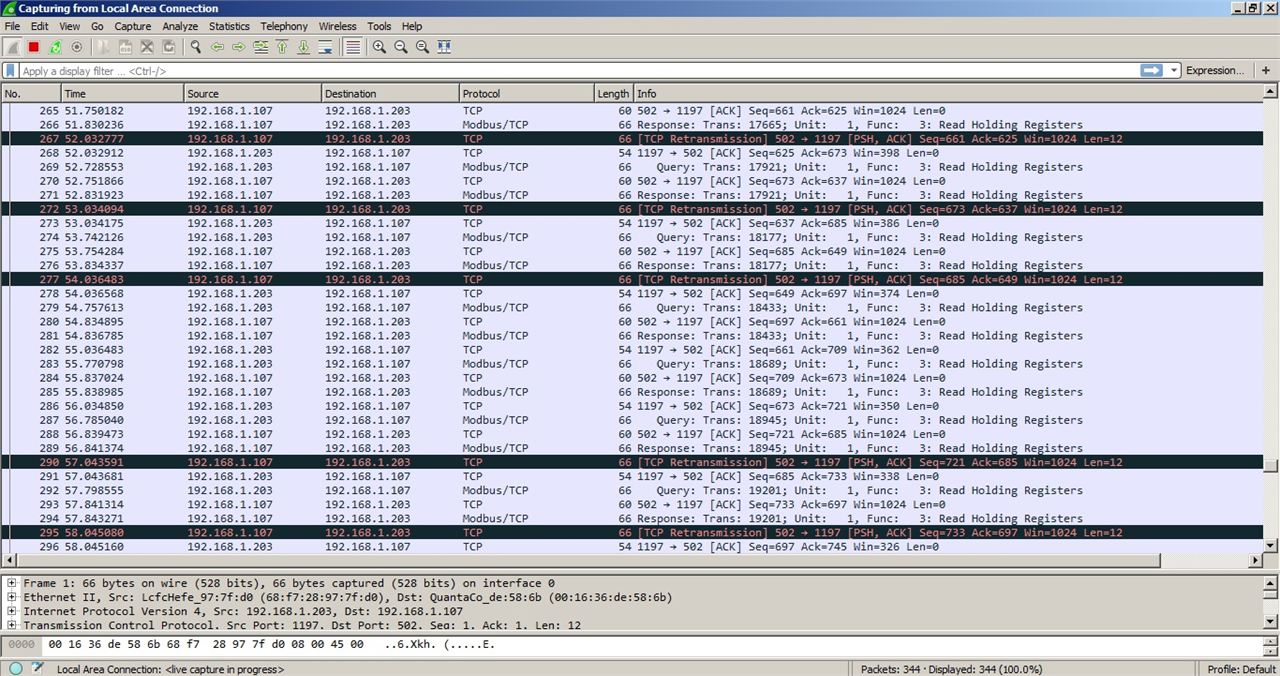Open the Telephony menu
1280x676 pixels.
click(284, 26)
